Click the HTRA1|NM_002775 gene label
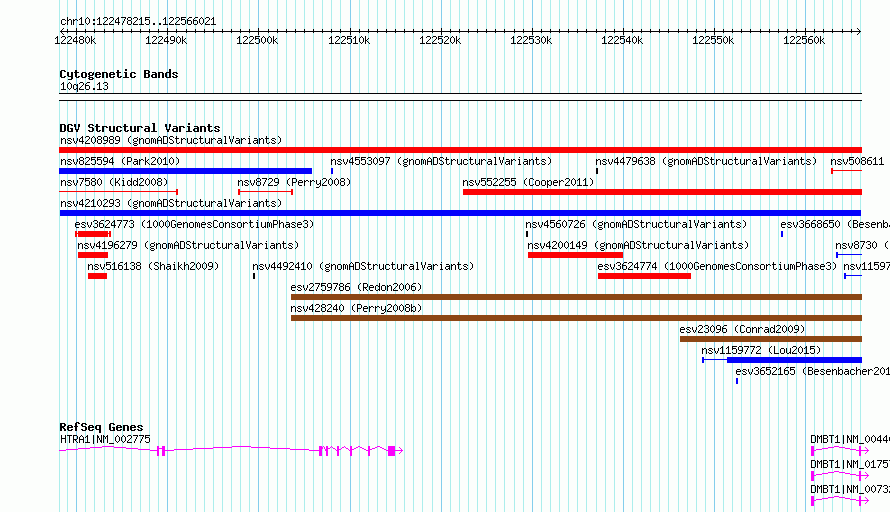Screen dimensions: 890x512 (105, 439)
